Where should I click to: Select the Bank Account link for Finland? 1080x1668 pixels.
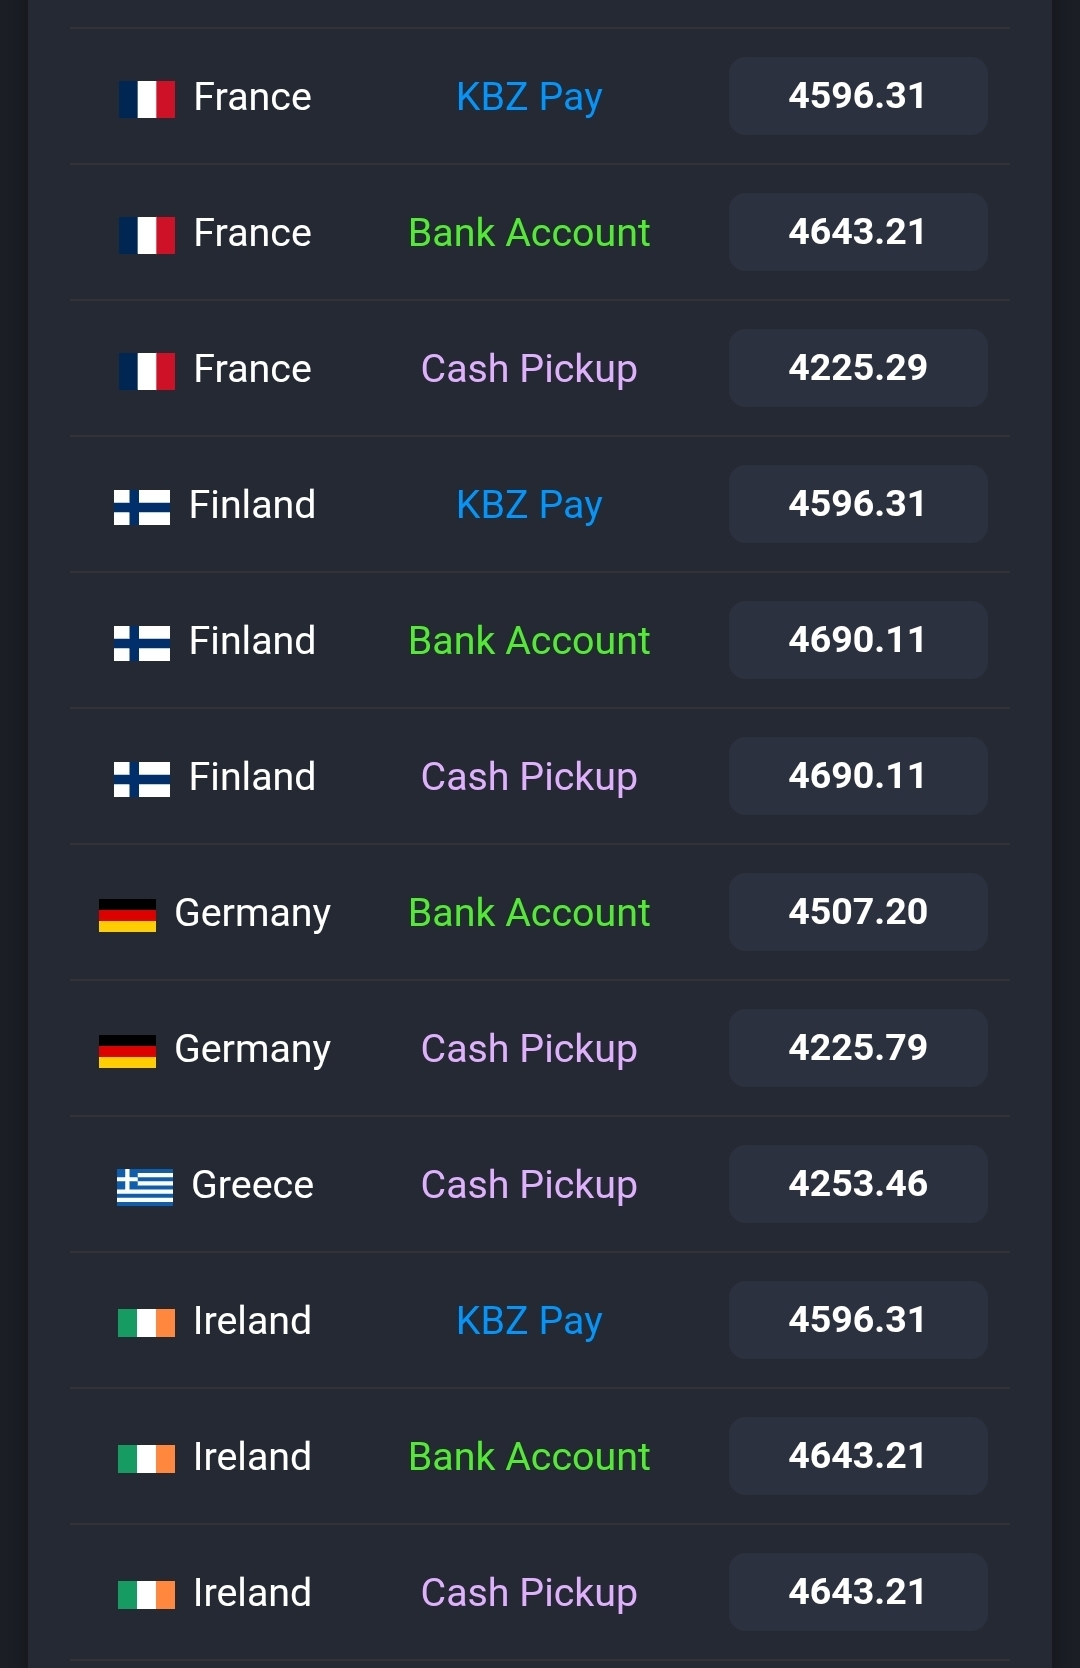[x=529, y=641]
